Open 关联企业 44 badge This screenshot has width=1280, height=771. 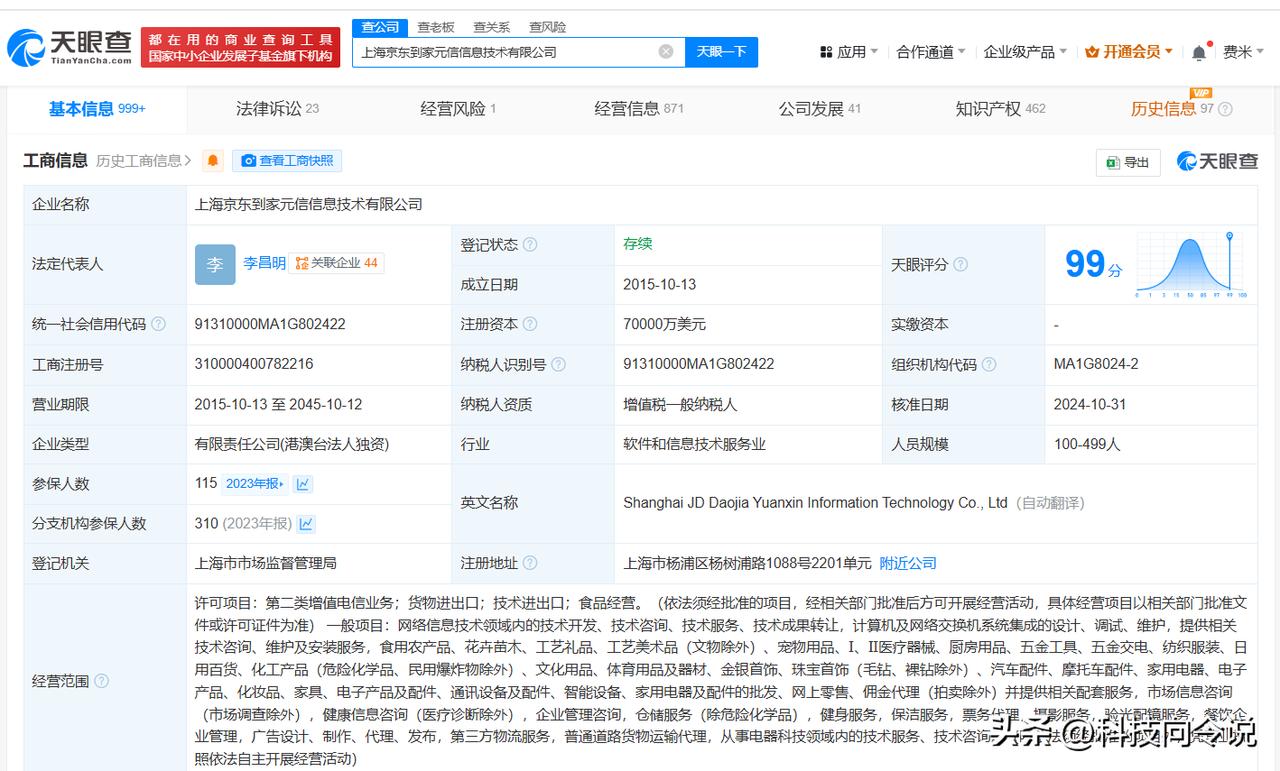tap(337, 263)
